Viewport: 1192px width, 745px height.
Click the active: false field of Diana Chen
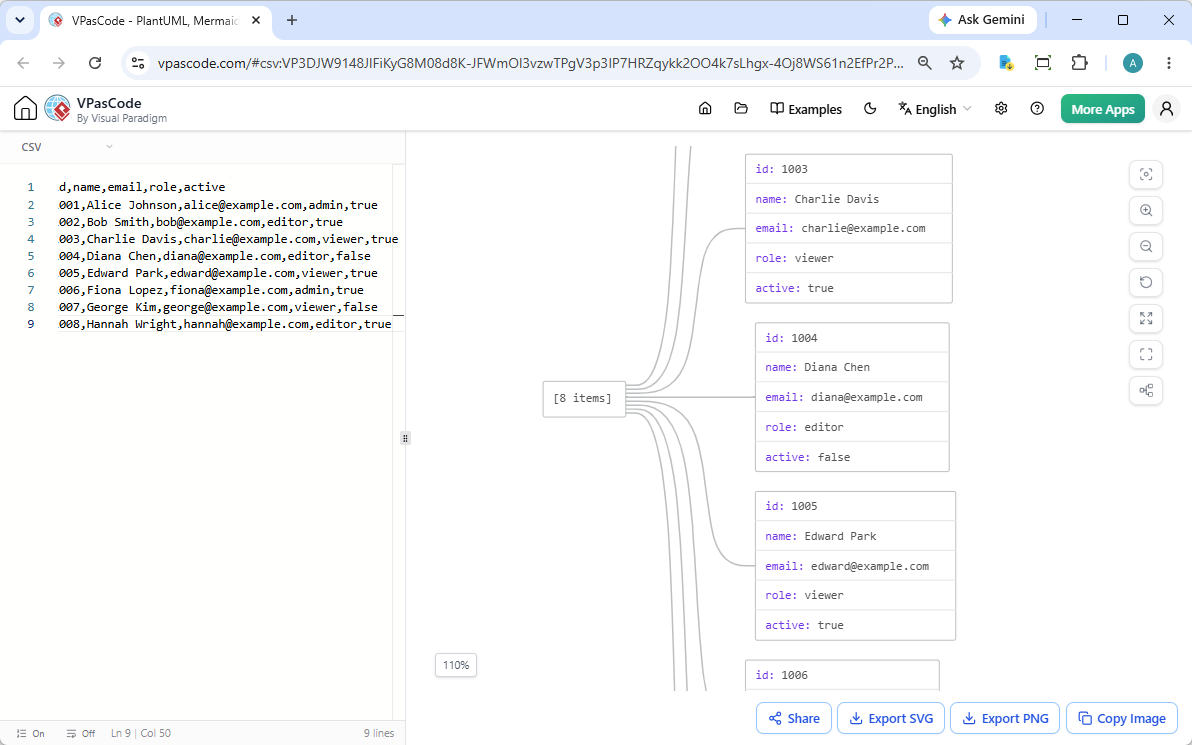click(852, 457)
